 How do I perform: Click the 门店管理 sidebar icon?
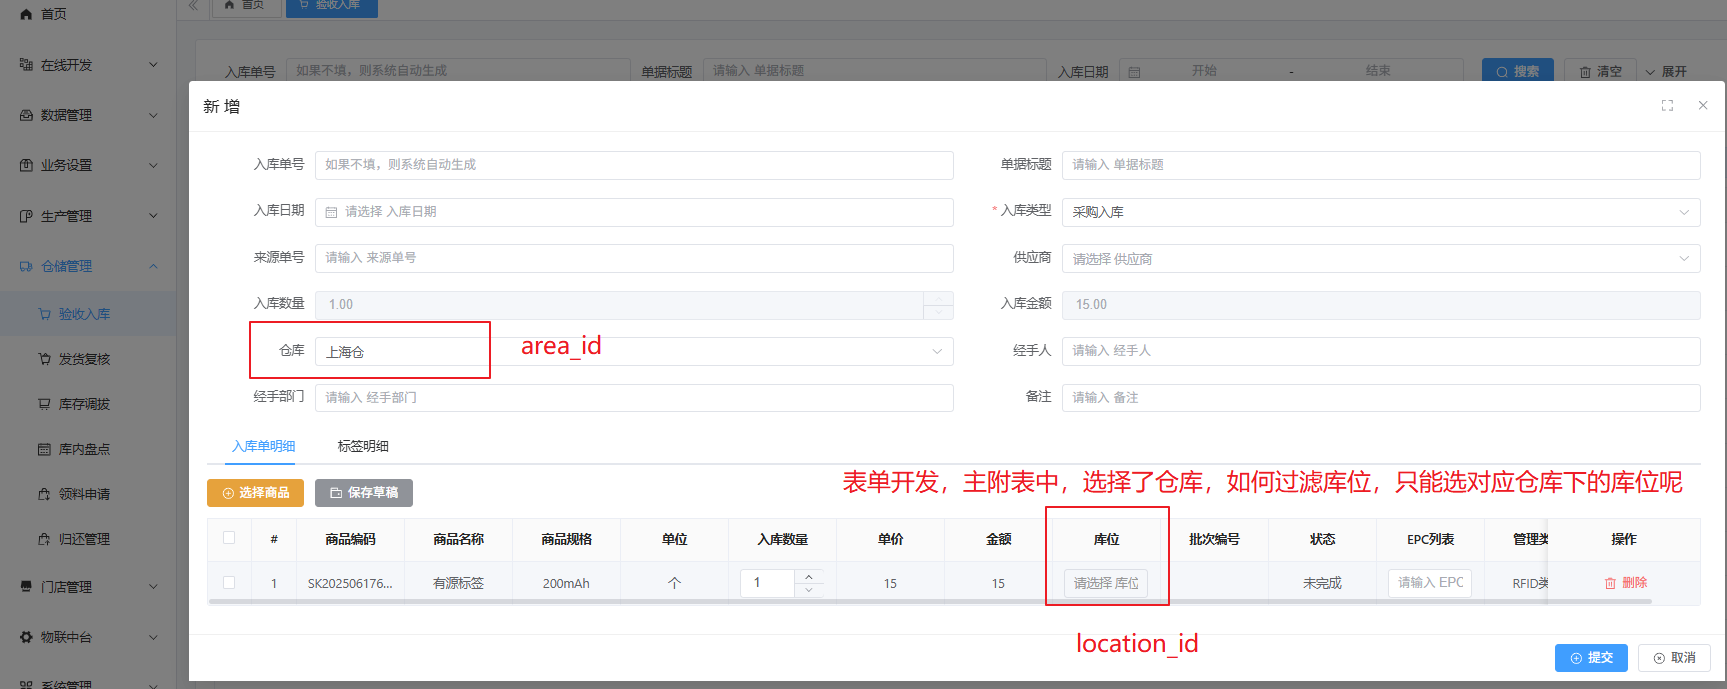pyautogui.click(x=26, y=587)
